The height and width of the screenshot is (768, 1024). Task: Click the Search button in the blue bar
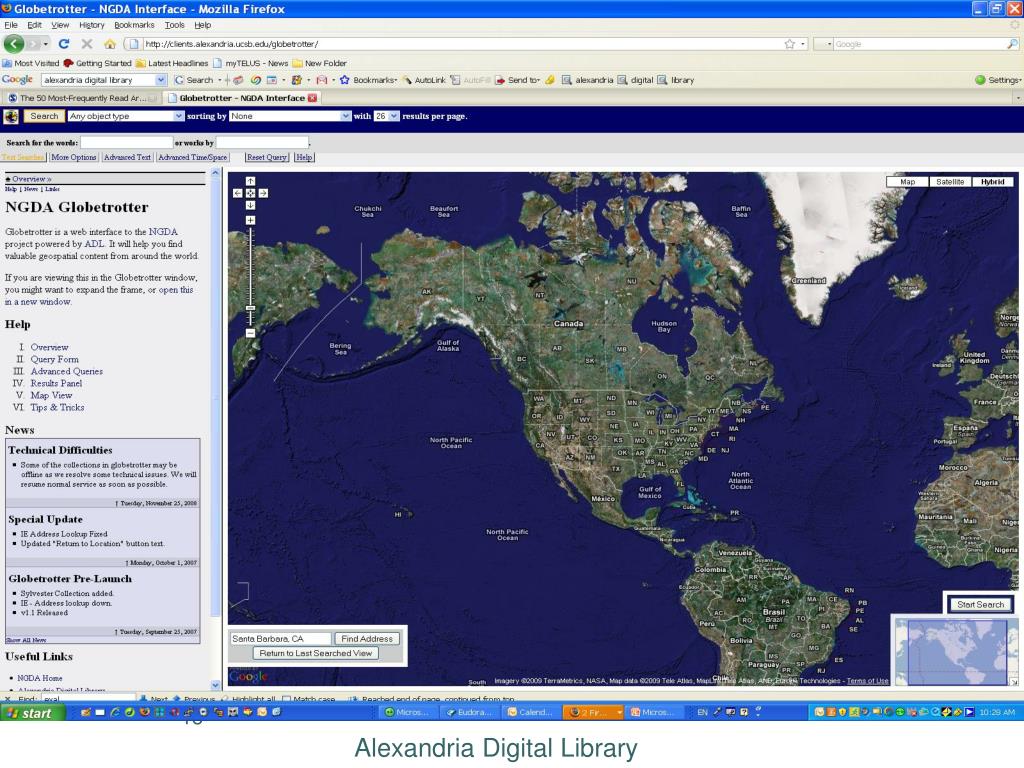pos(44,116)
